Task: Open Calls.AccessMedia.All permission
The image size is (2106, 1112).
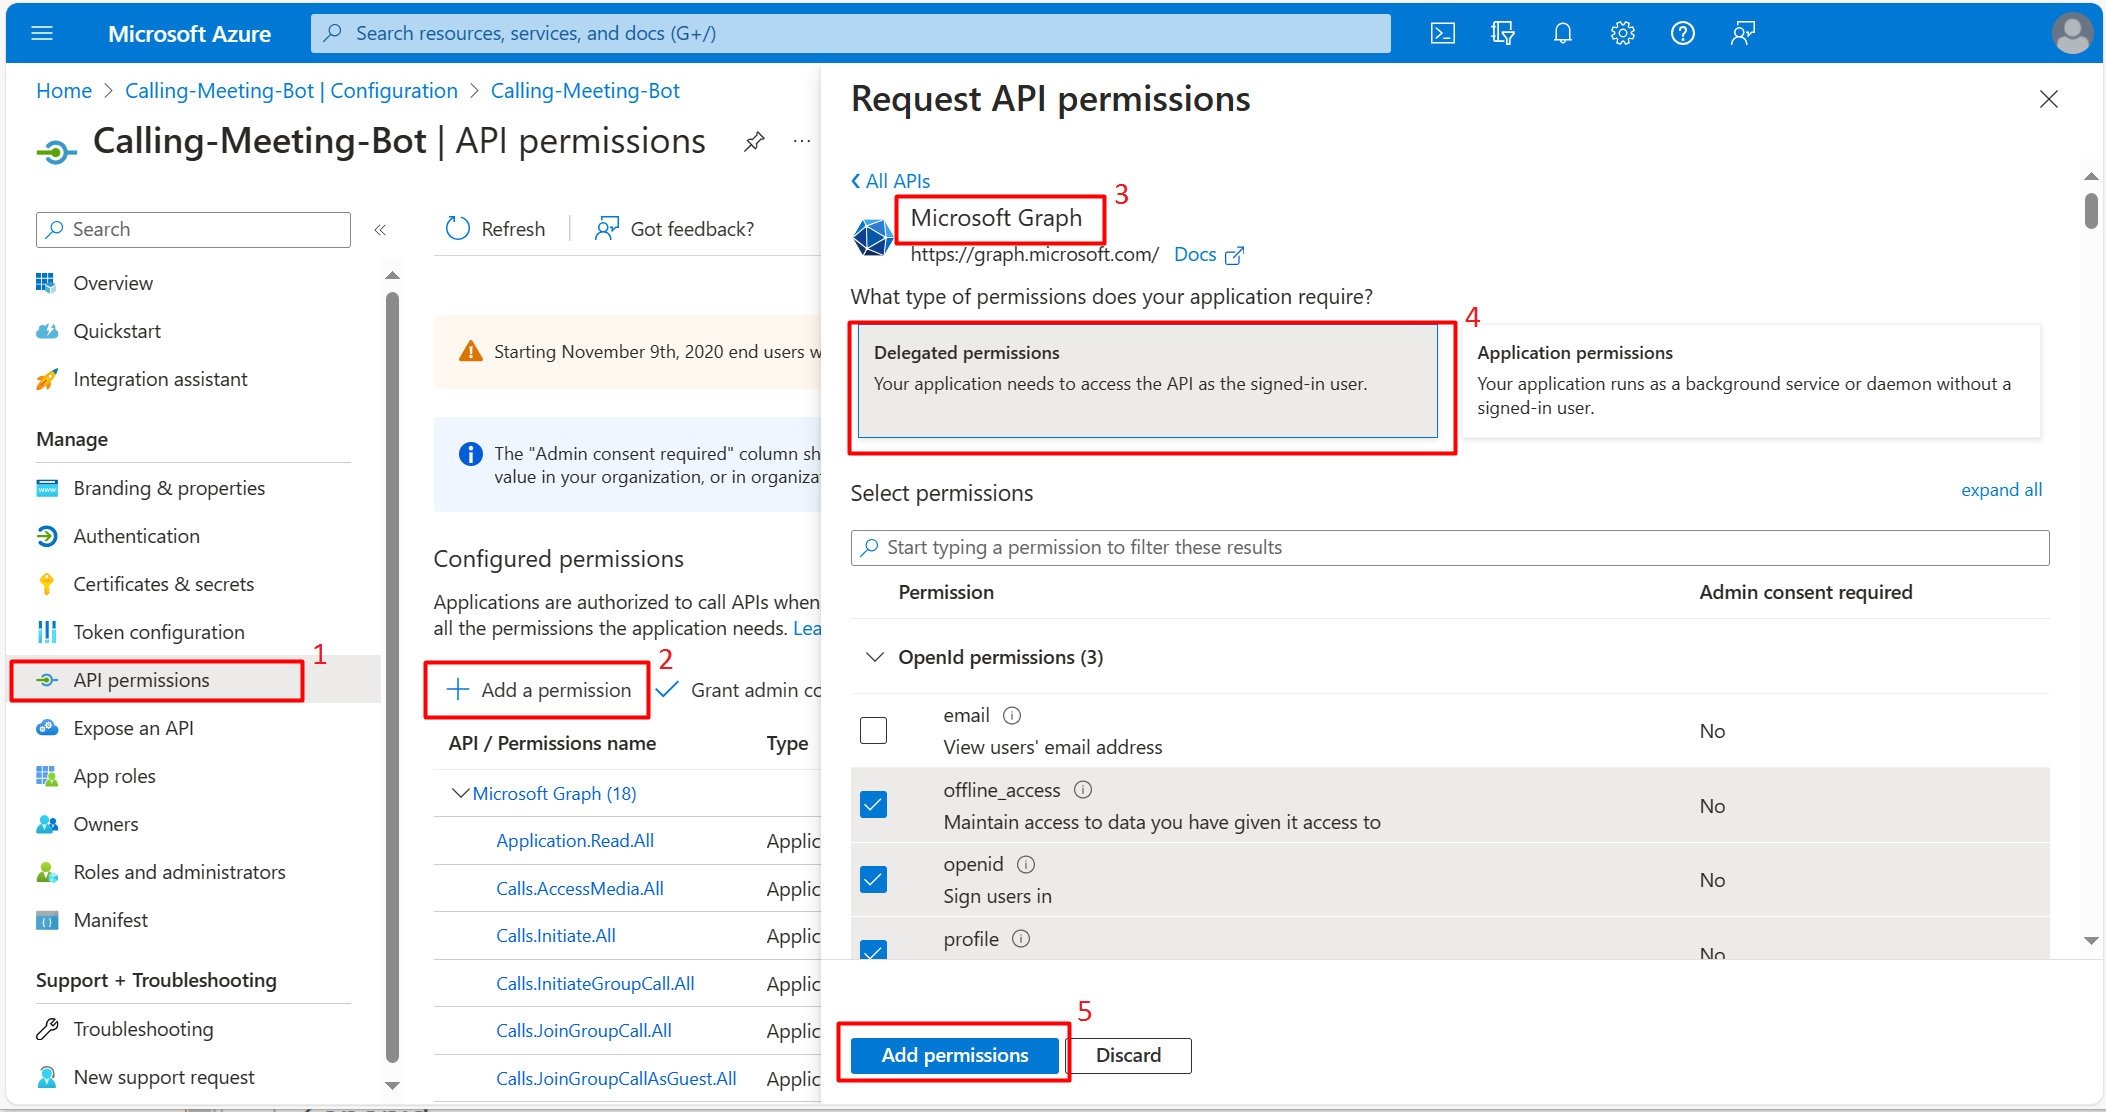Action: tap(580, 889)
